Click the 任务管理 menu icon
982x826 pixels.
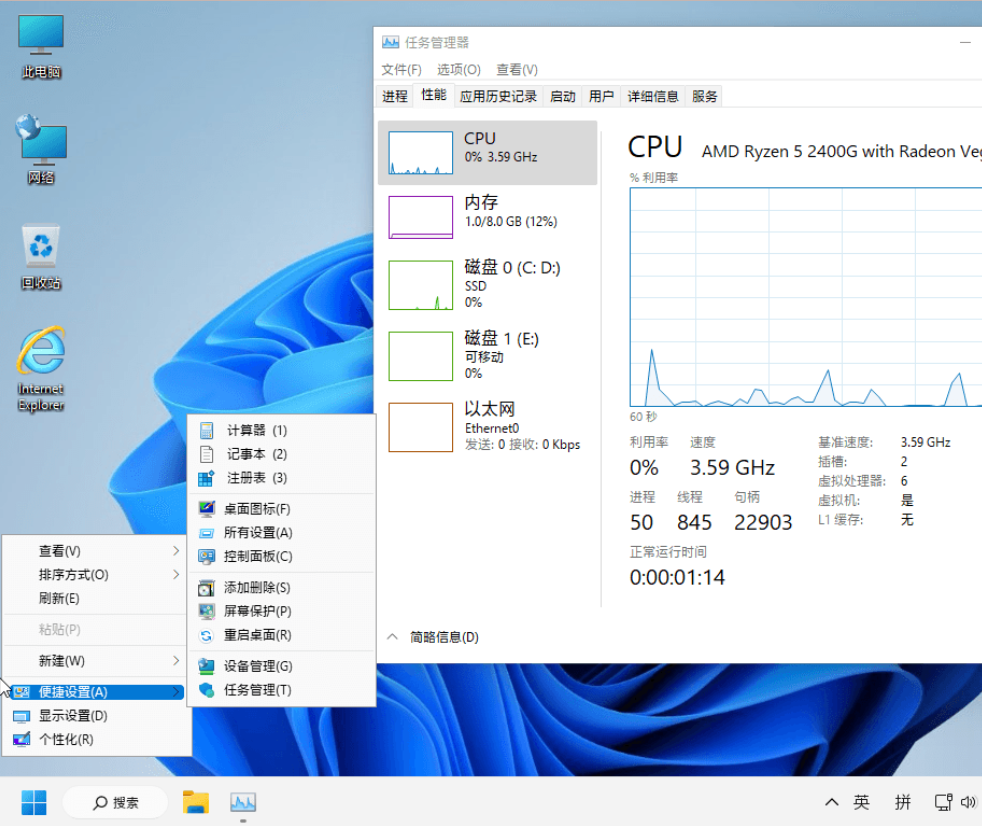[206, 690]
